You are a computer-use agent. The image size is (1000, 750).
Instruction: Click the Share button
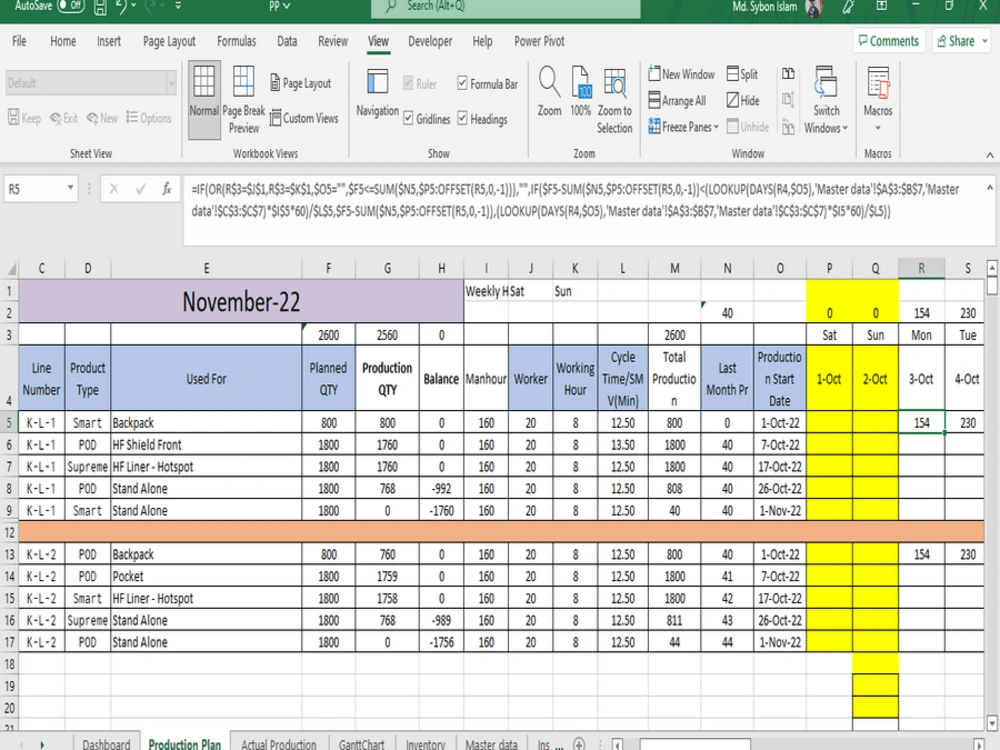pyautogui.click(x=958, y=40)
